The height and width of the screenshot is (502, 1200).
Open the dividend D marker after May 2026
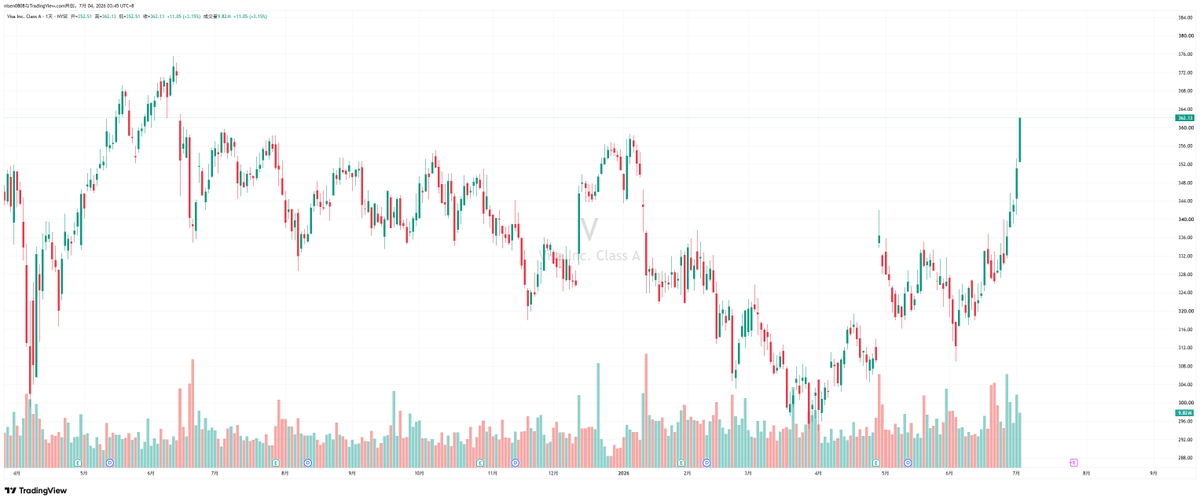click(908, 463)
